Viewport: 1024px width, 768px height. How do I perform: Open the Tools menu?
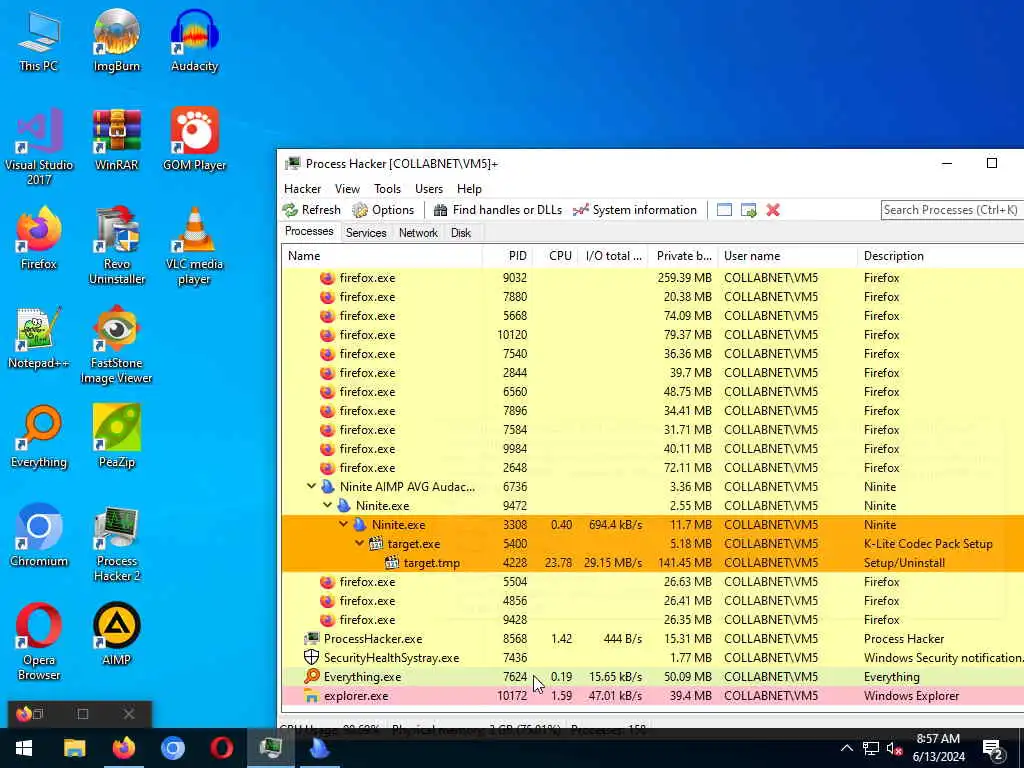387,189
